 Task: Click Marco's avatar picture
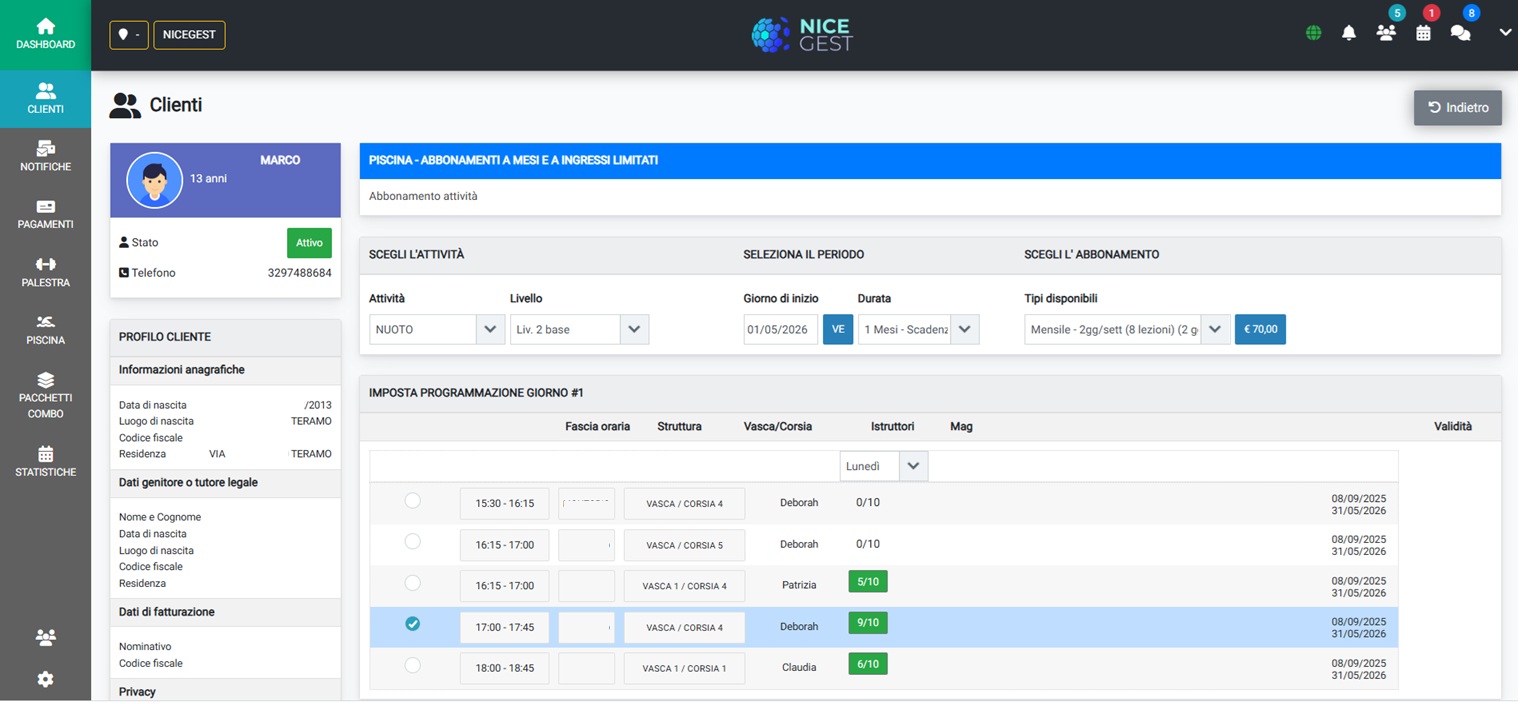click(x=154, y=181)
